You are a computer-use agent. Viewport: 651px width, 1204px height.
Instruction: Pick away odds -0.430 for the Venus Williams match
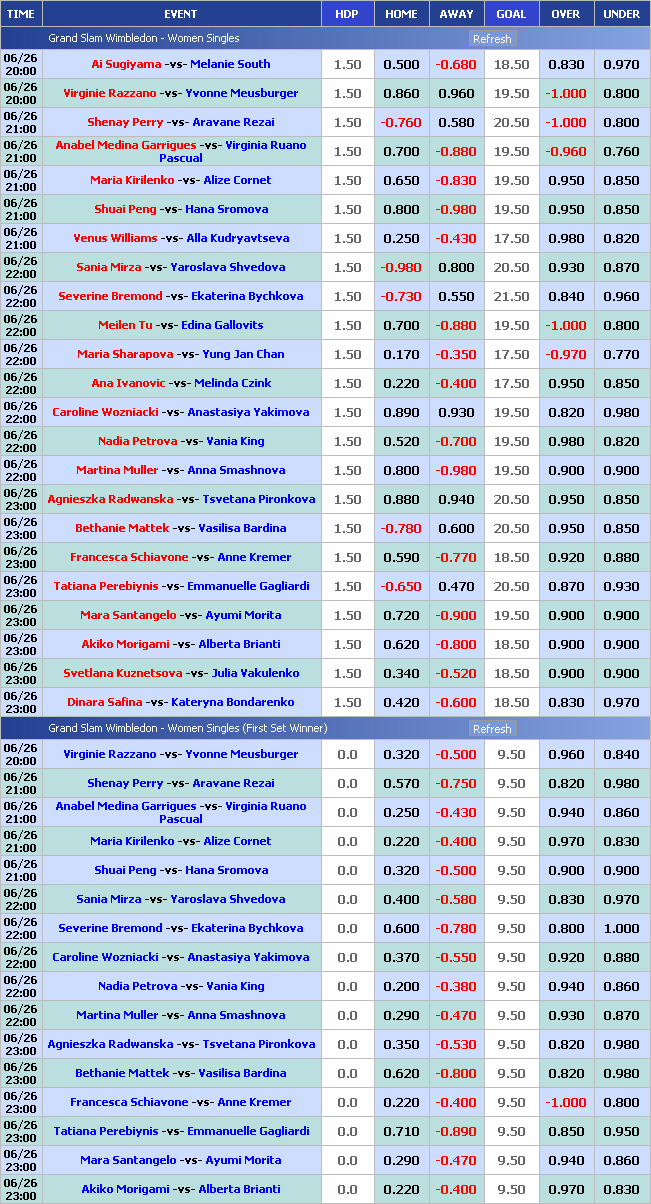[456, 238]
